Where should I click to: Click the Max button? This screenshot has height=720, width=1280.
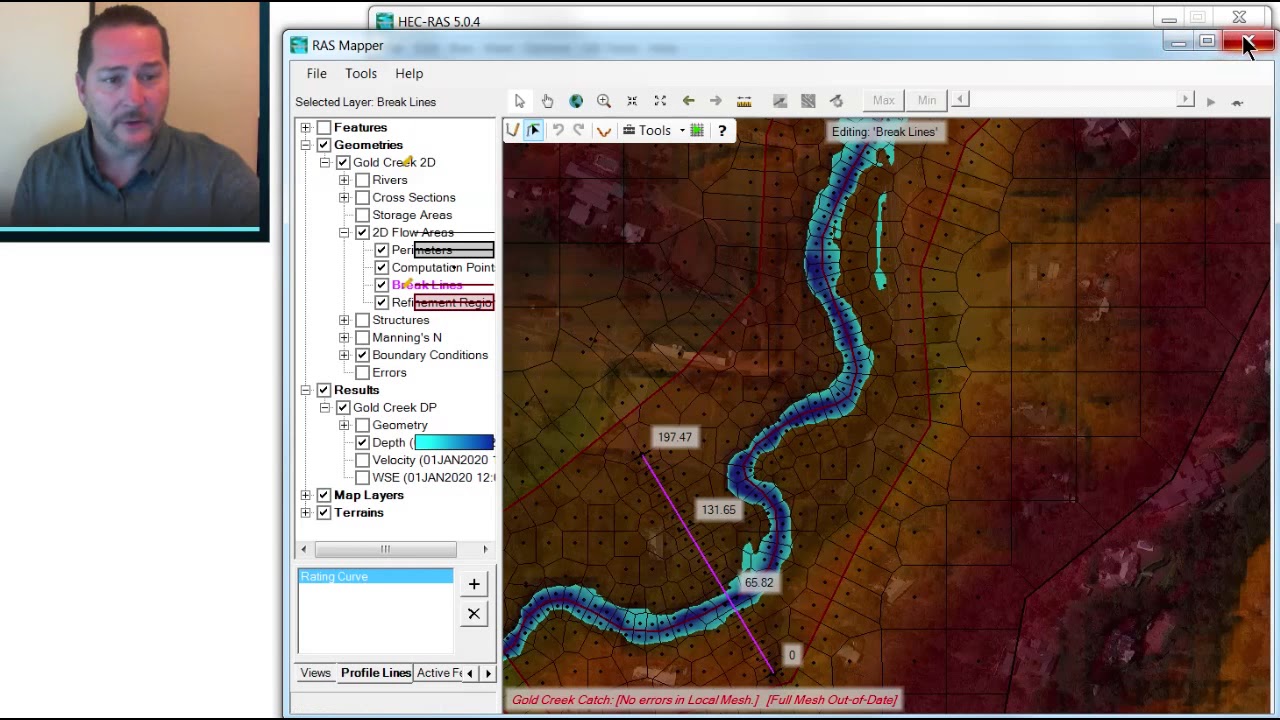[x=883, y=100]
